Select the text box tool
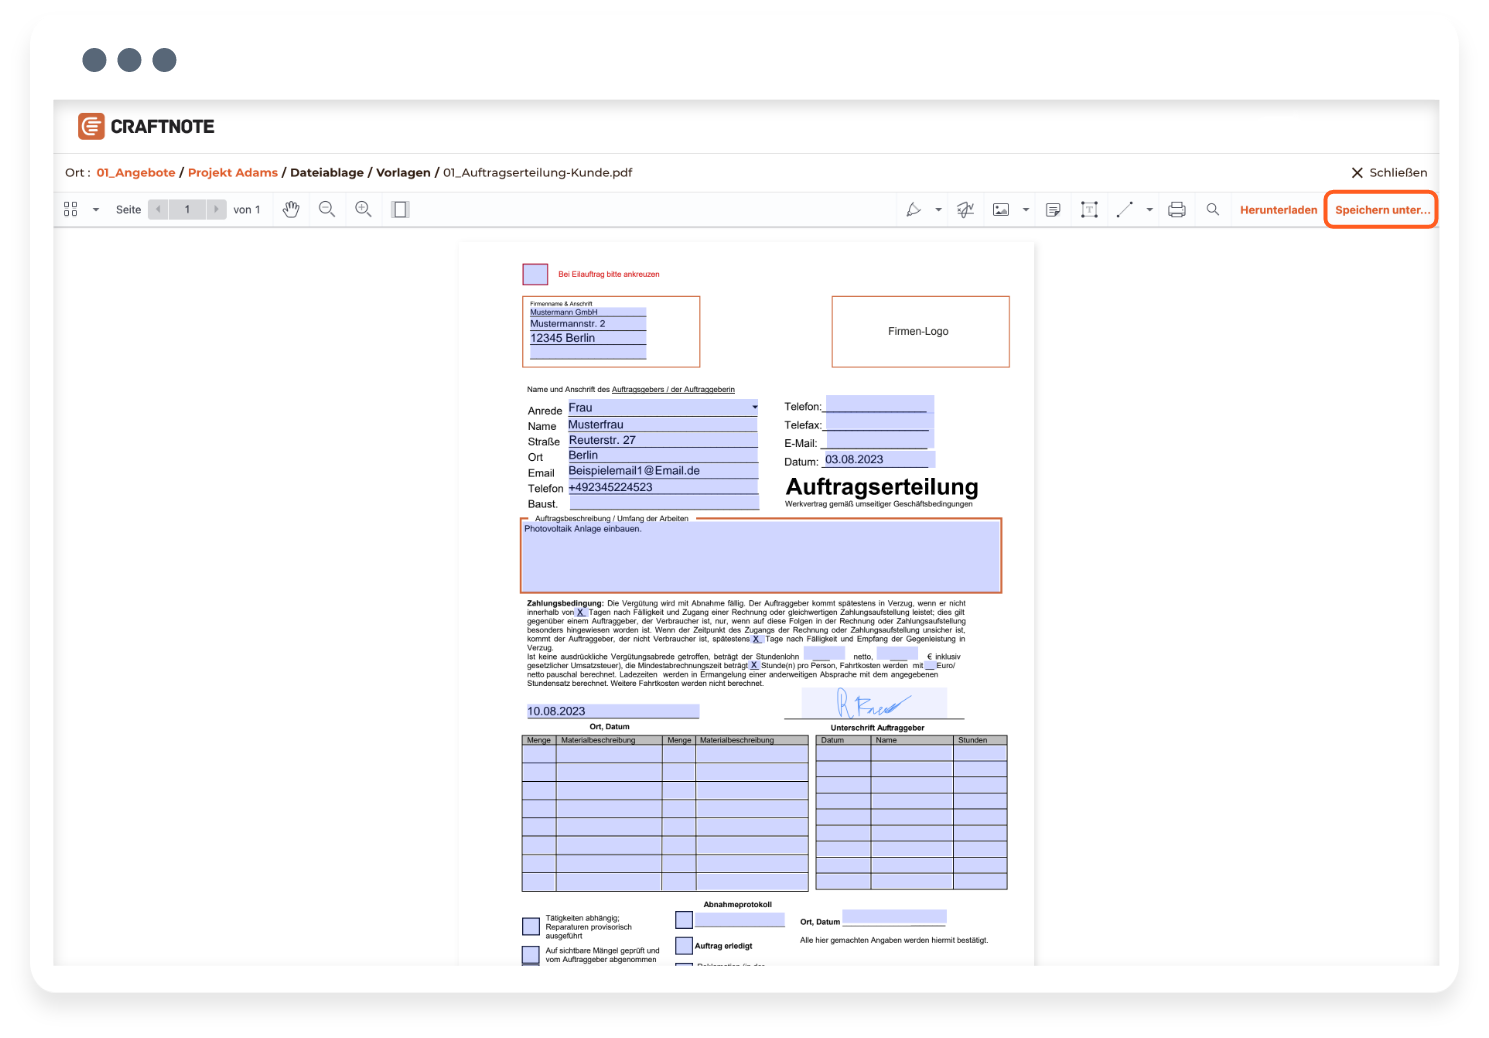This screenshot has width=1489, height=1038. coord(1089,209)
